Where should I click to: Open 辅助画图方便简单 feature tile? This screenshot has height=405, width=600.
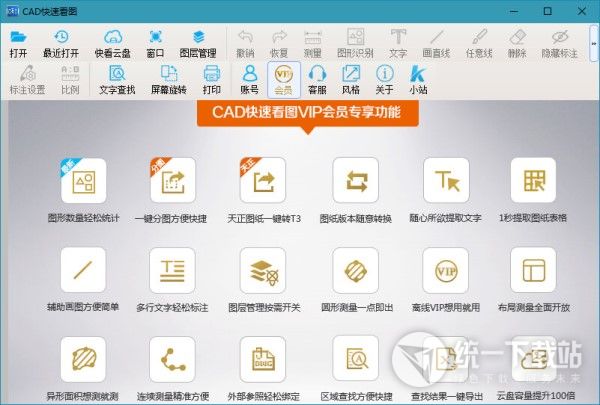coord(83,270)
